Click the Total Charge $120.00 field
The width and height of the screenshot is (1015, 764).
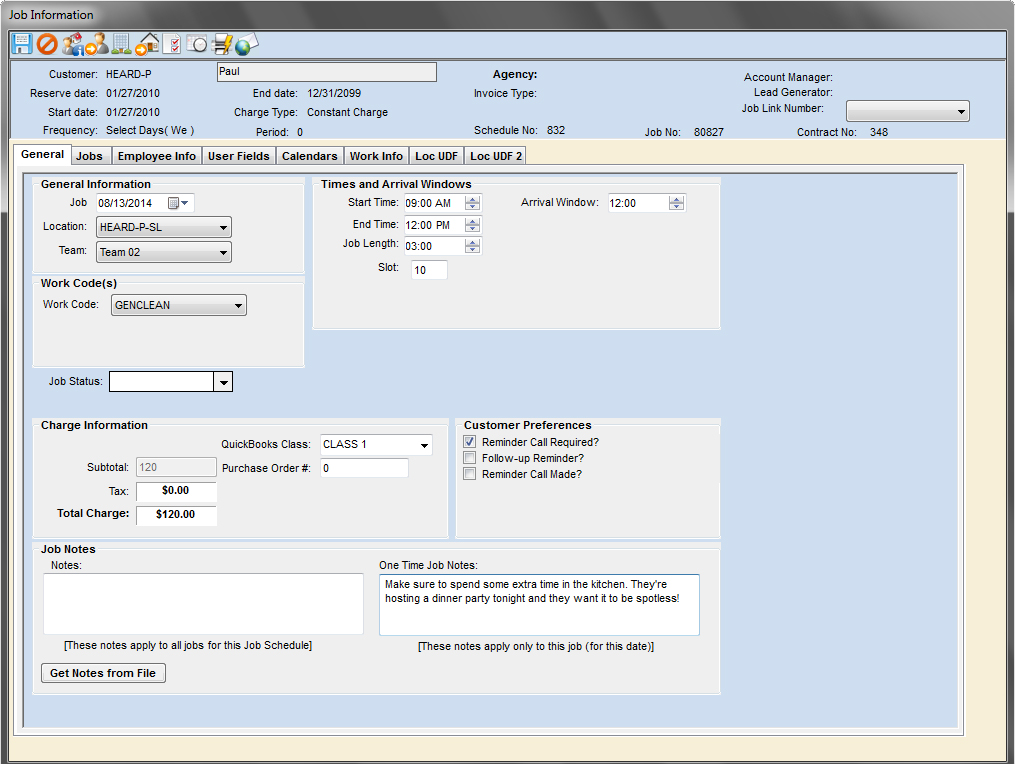176,514
